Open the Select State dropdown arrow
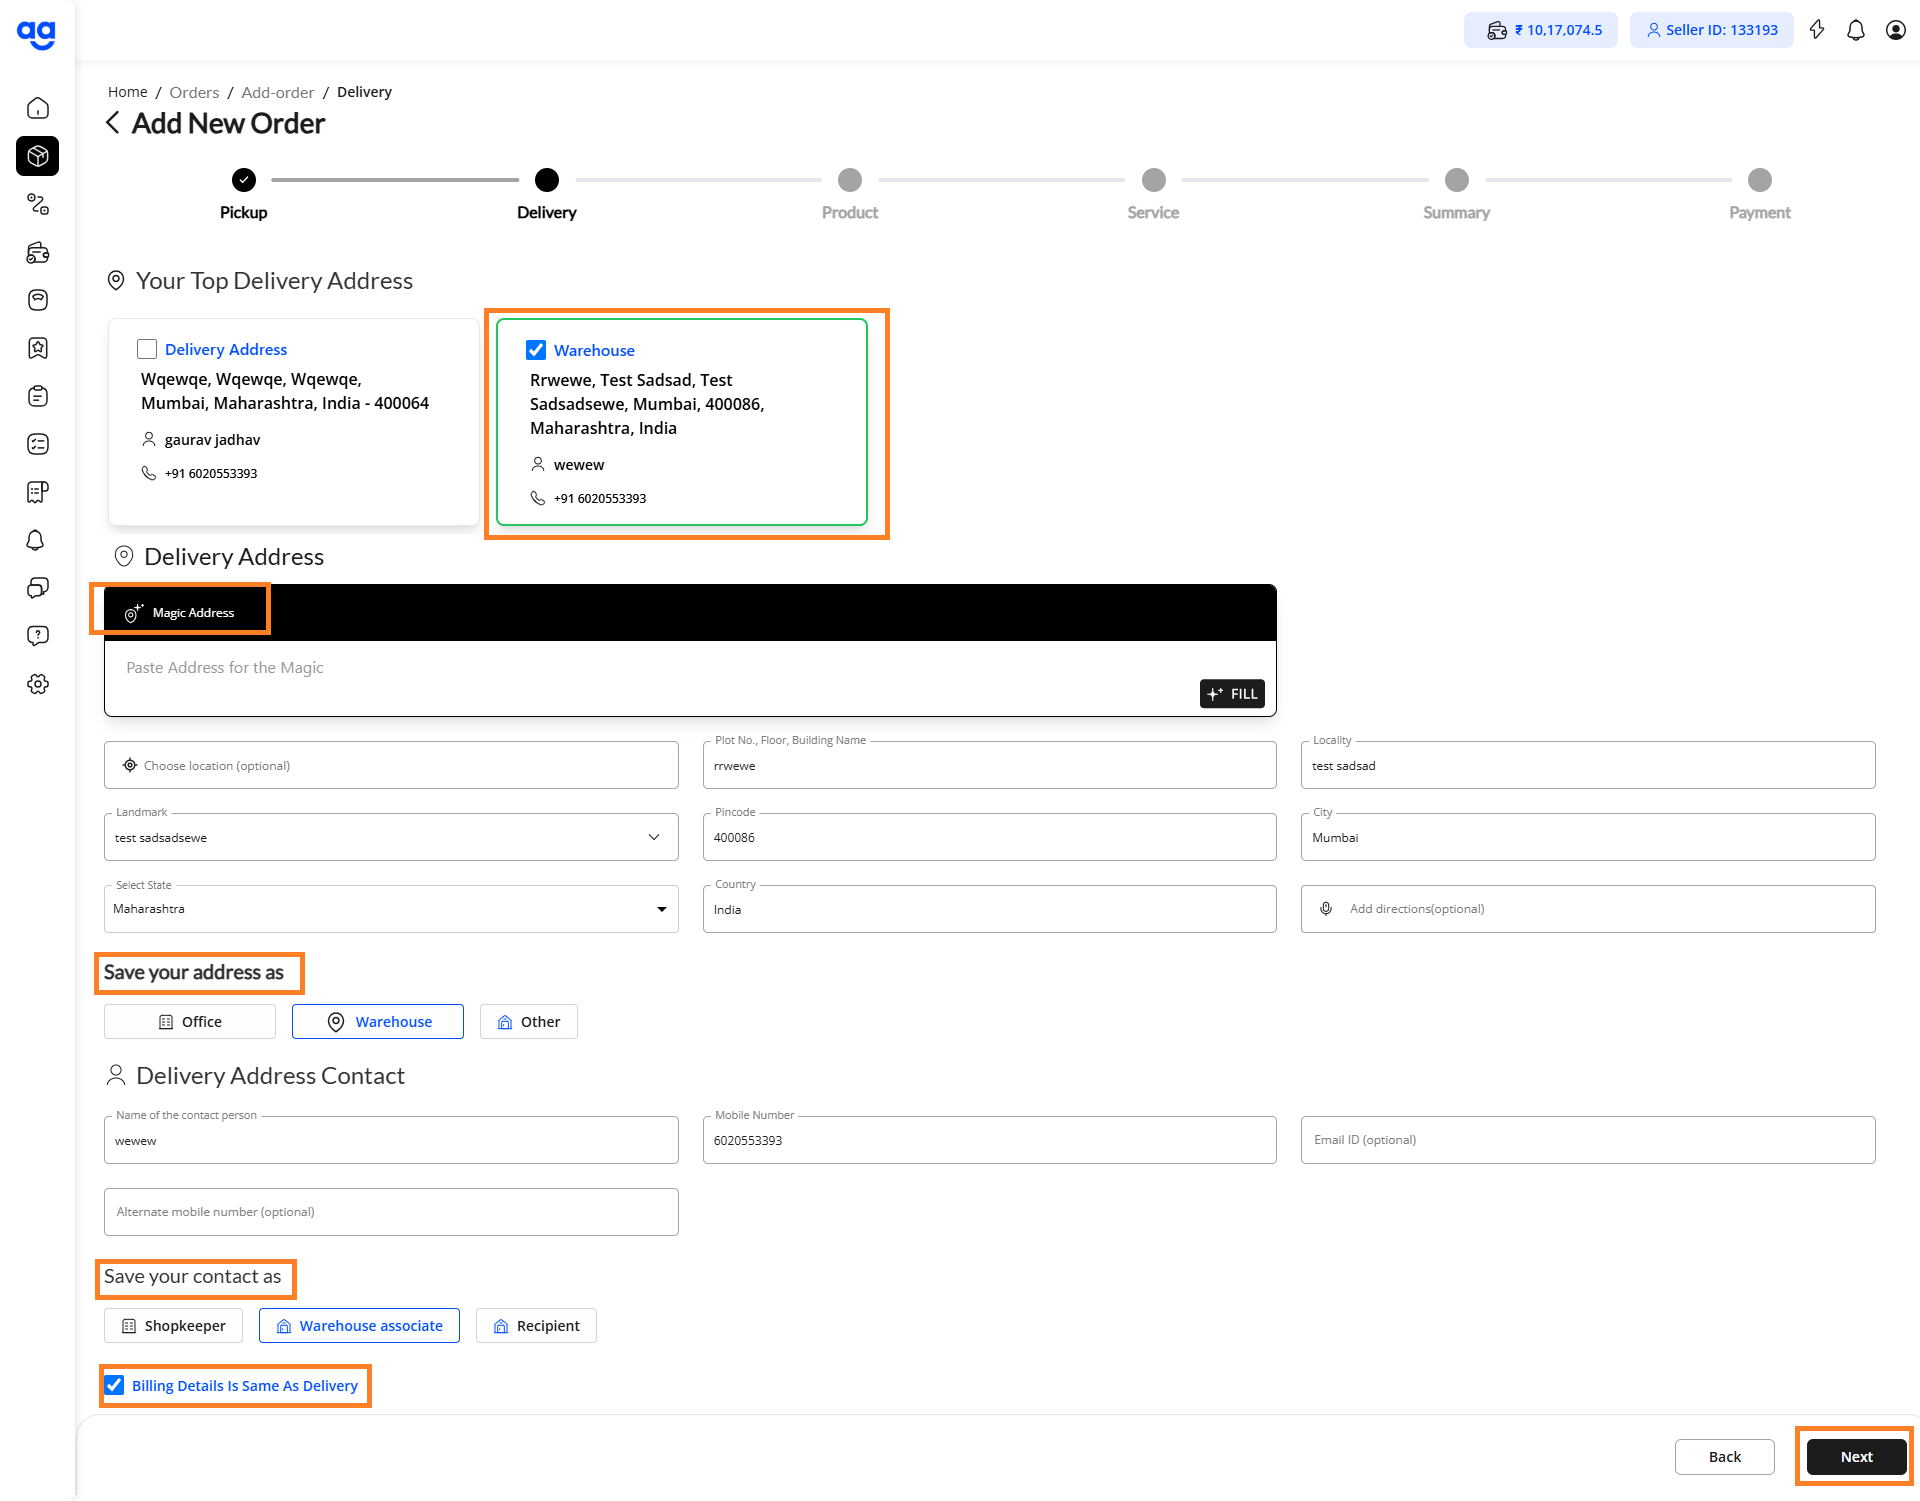This screenshot has height=1501, width=1920. [661, 909]
